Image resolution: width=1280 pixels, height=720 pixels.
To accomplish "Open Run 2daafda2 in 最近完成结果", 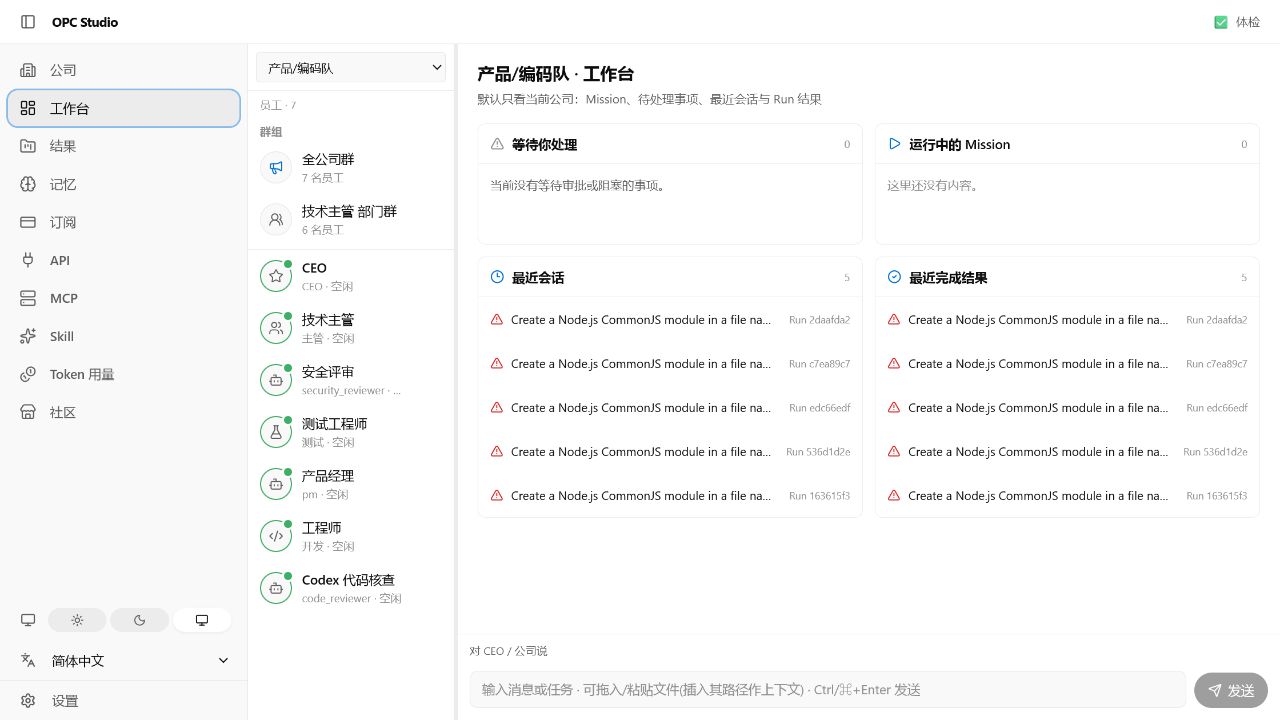I will click(x=1067, y=320).
